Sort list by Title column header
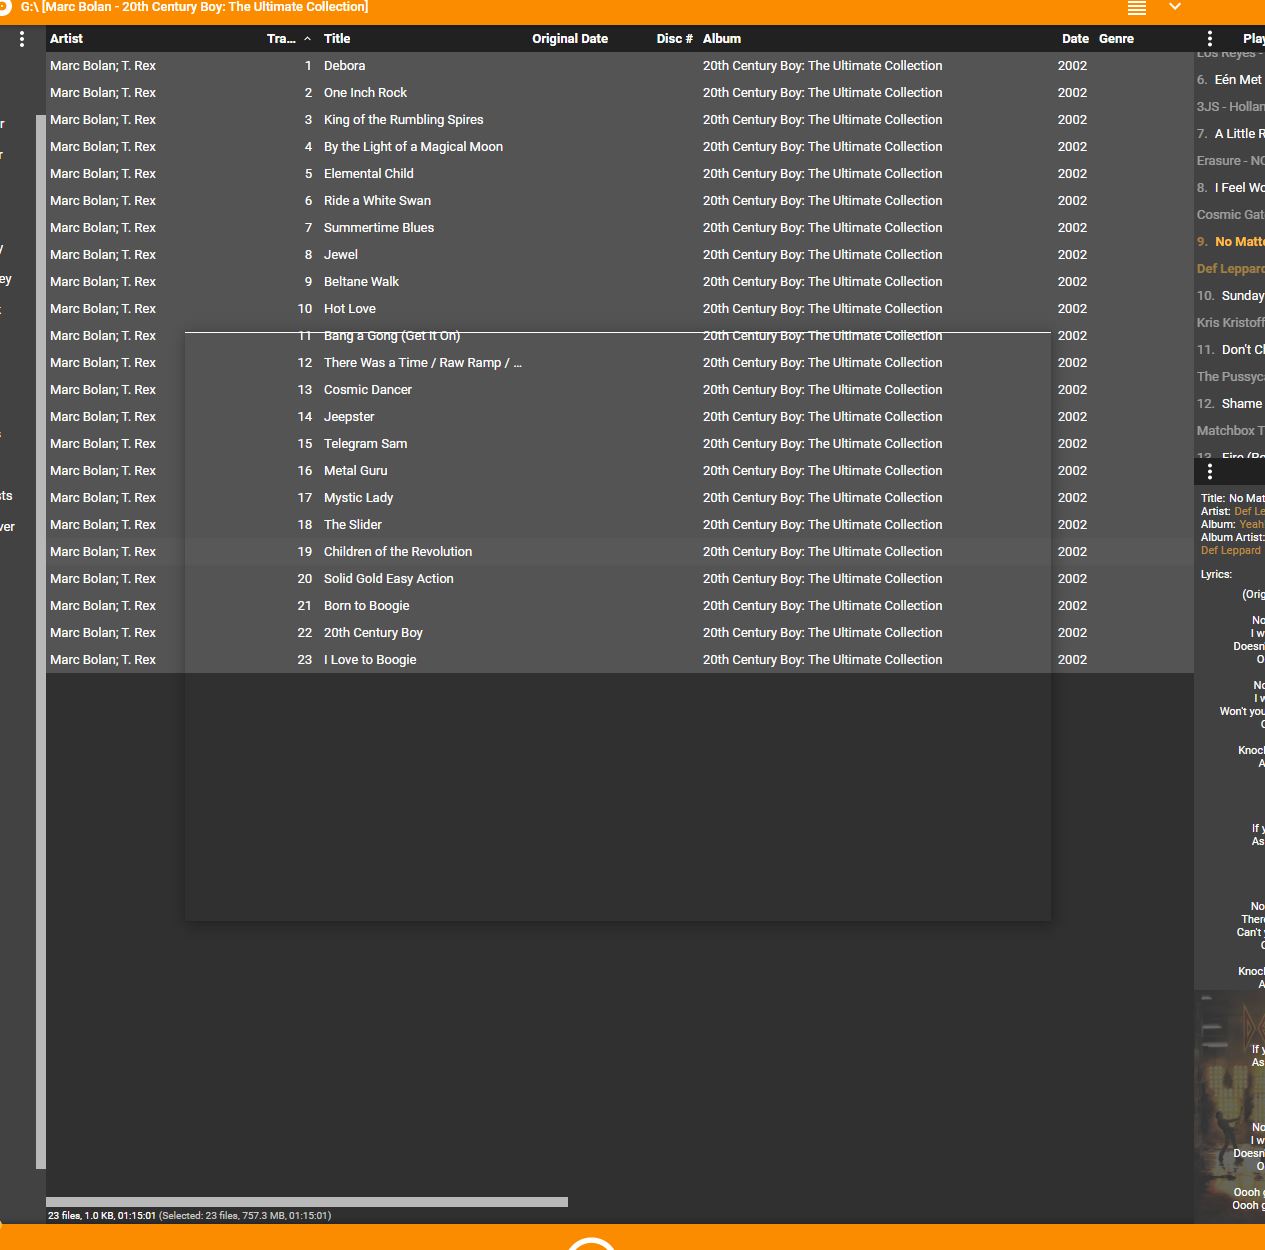 pos(337,39)
